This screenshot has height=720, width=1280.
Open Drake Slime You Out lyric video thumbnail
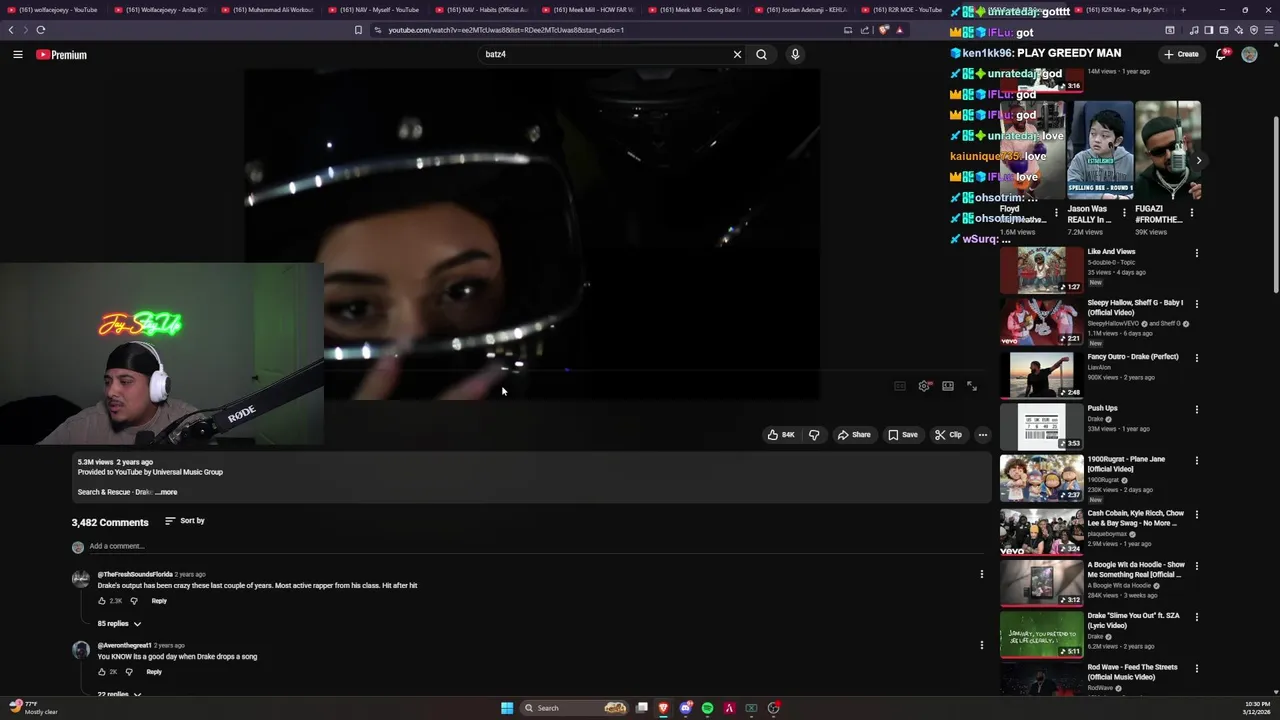(x=1041, y=634)
